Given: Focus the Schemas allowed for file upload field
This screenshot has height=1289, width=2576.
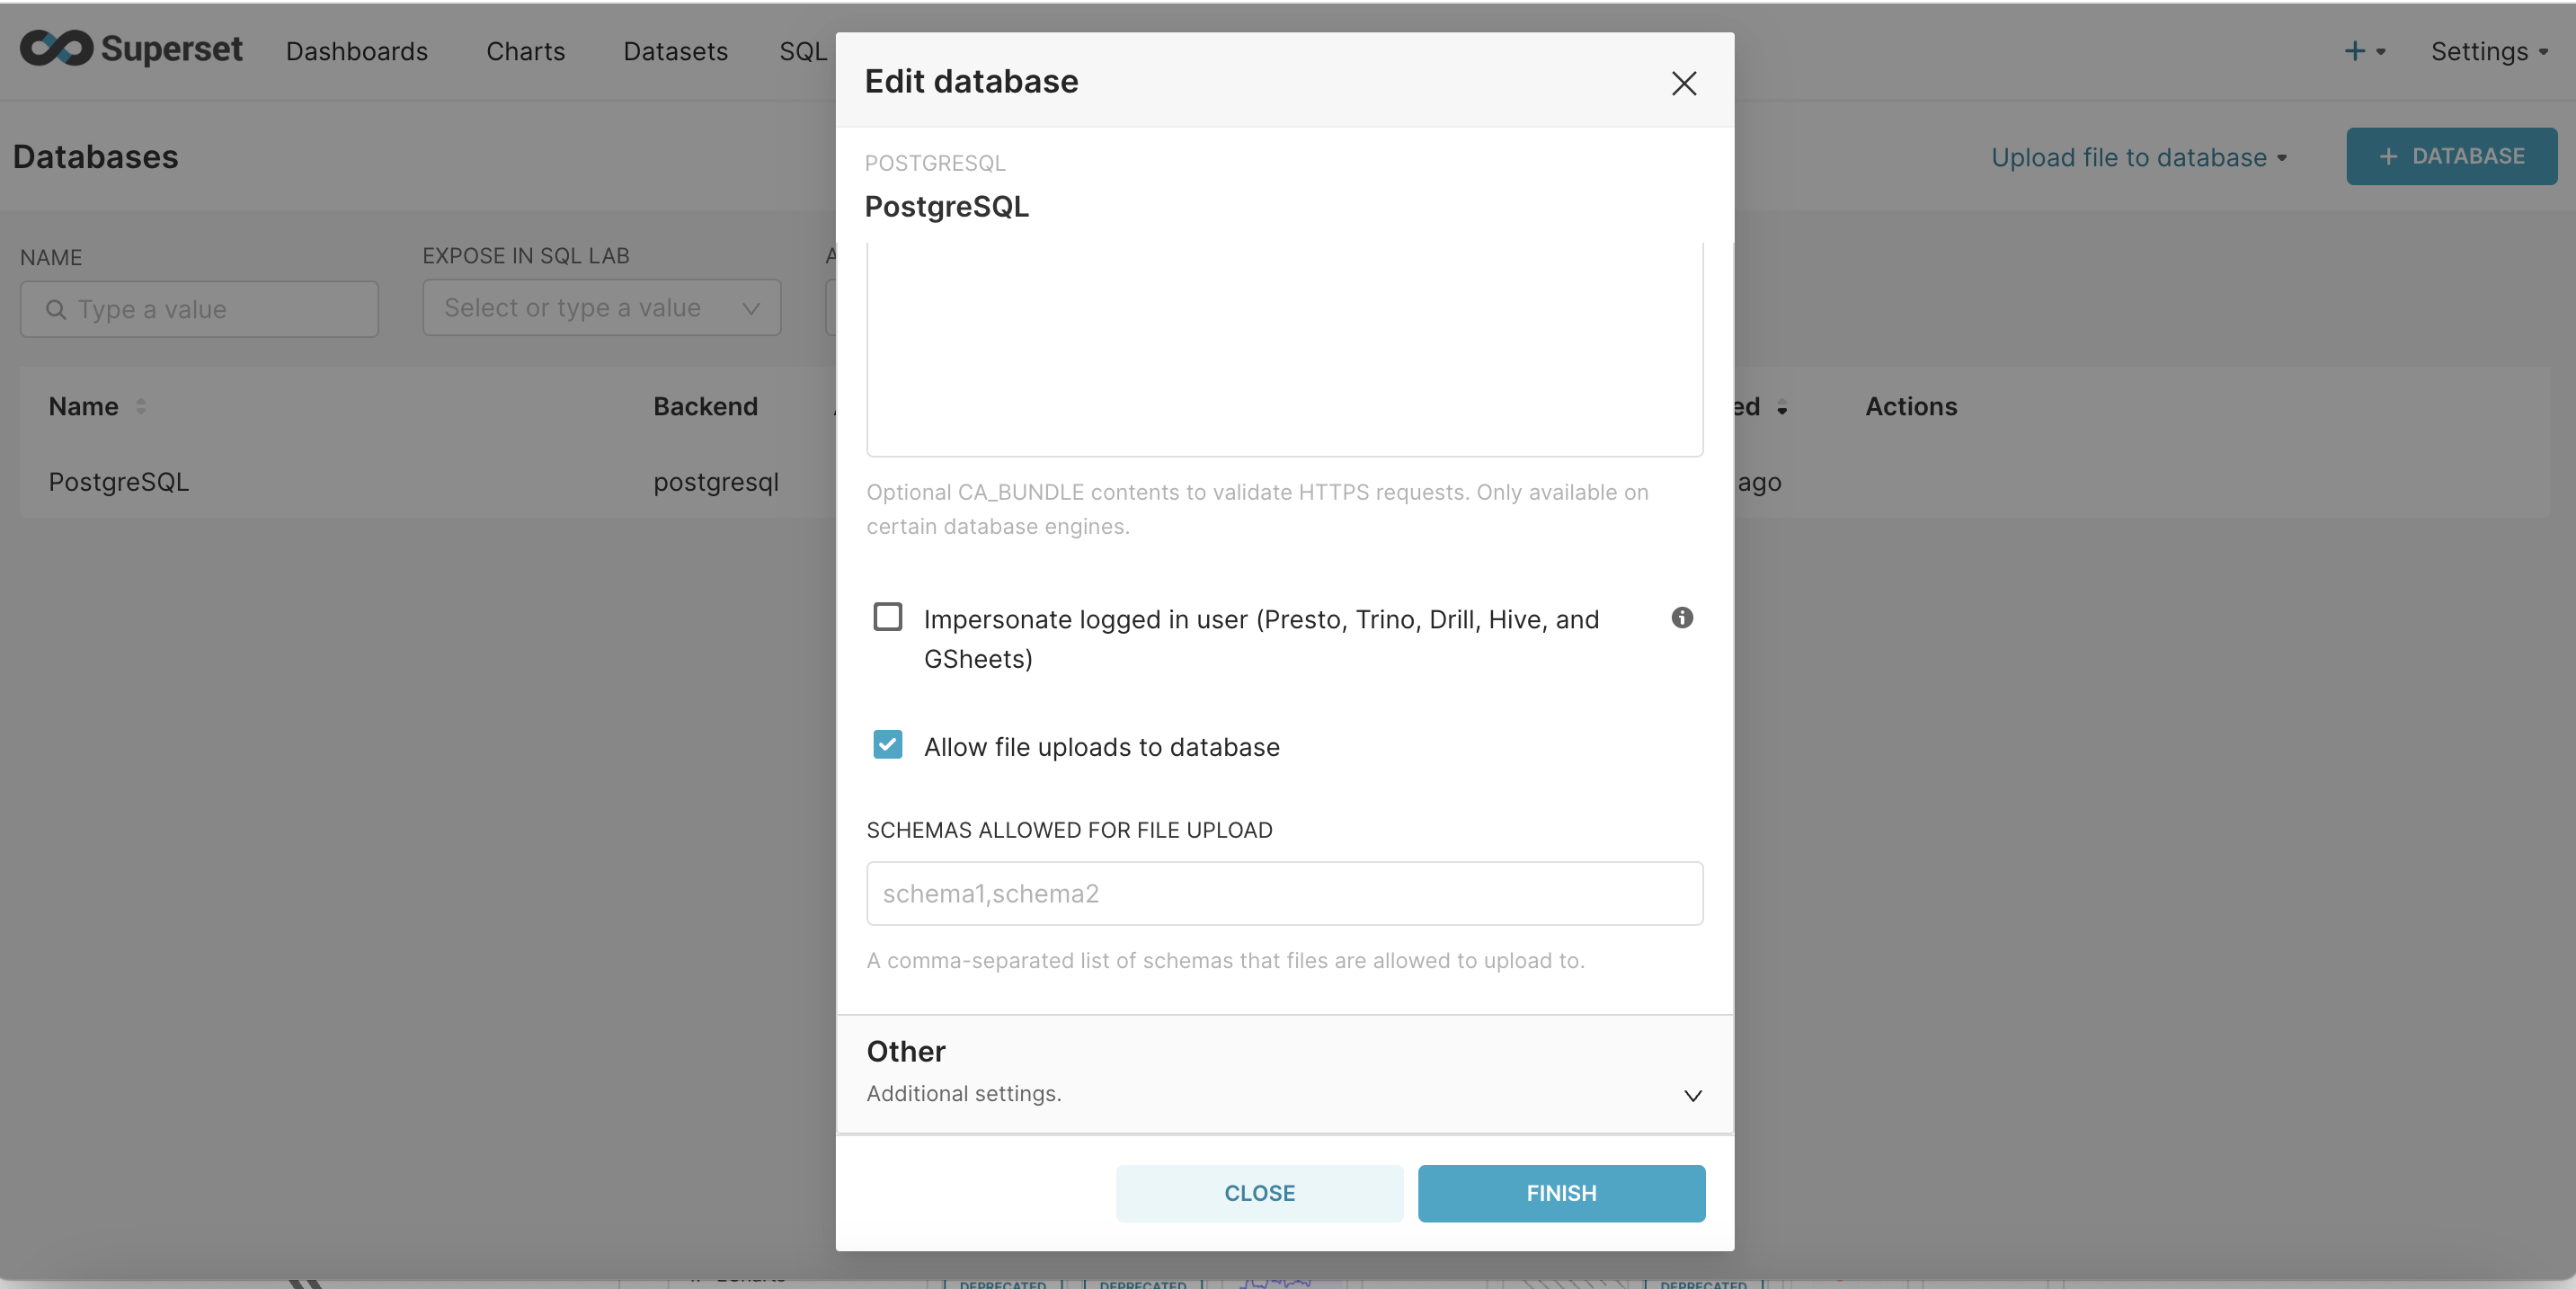Looking at the screenshot, I should pyautogui.click(x=1284, y=893).
